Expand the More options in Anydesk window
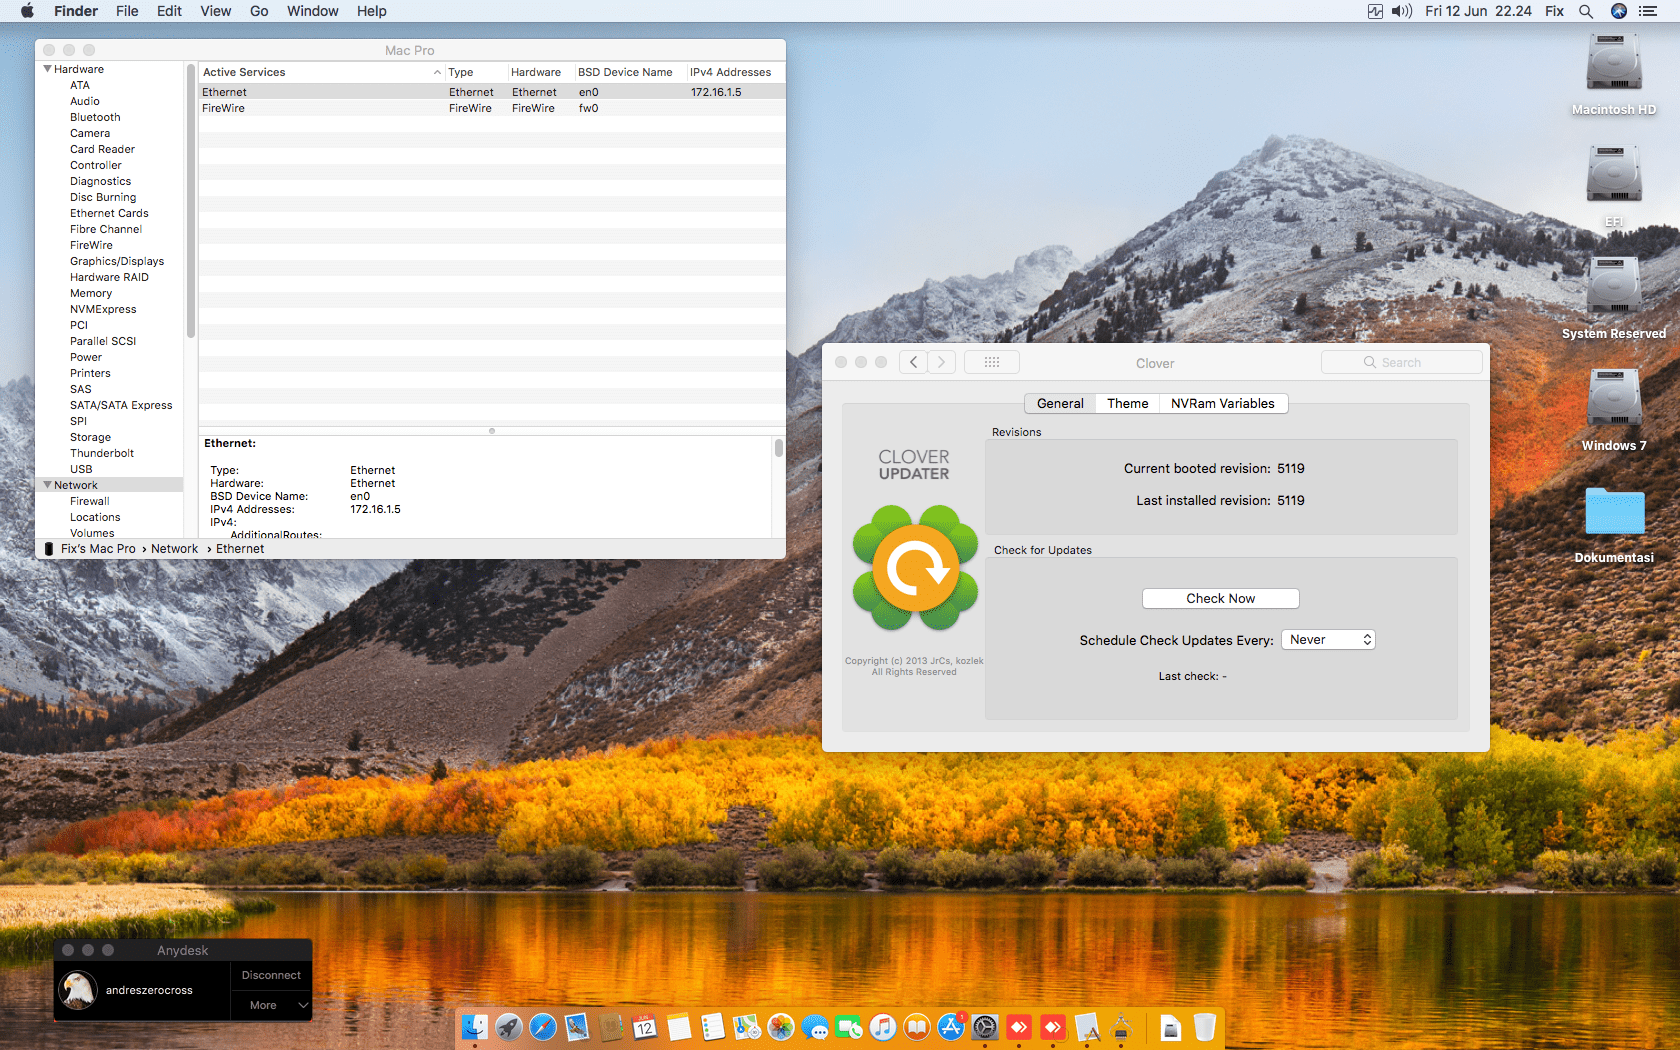This screenshot has height=1050, width=1680. pyautogui.click(x=271, y=1005)
